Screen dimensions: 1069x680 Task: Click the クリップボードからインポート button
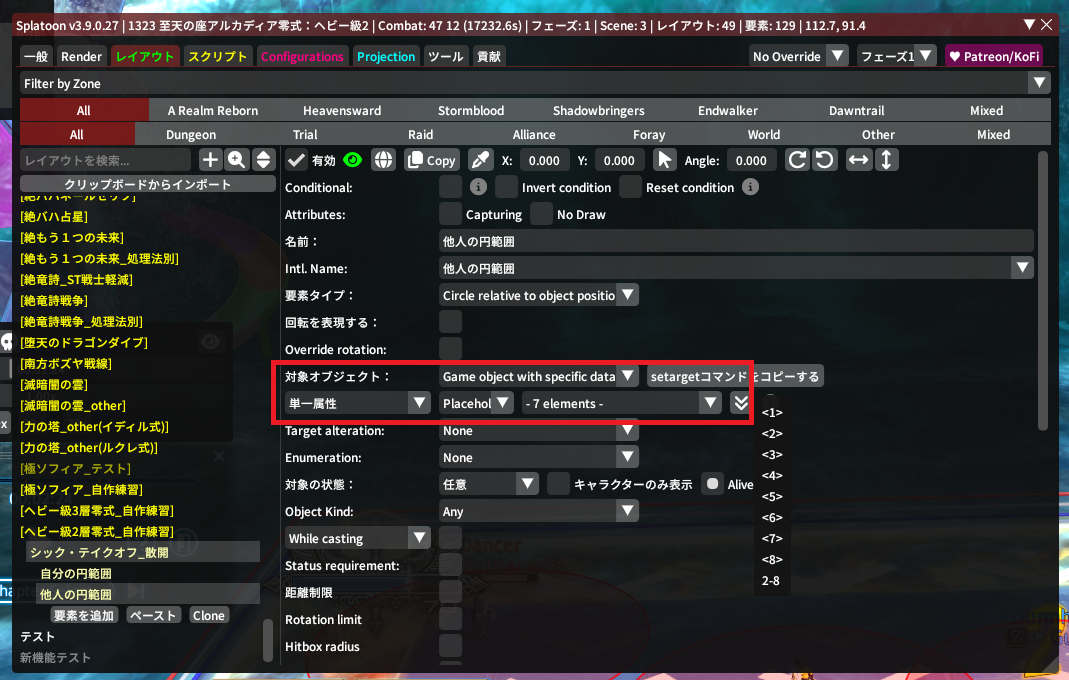coord(148,184)
